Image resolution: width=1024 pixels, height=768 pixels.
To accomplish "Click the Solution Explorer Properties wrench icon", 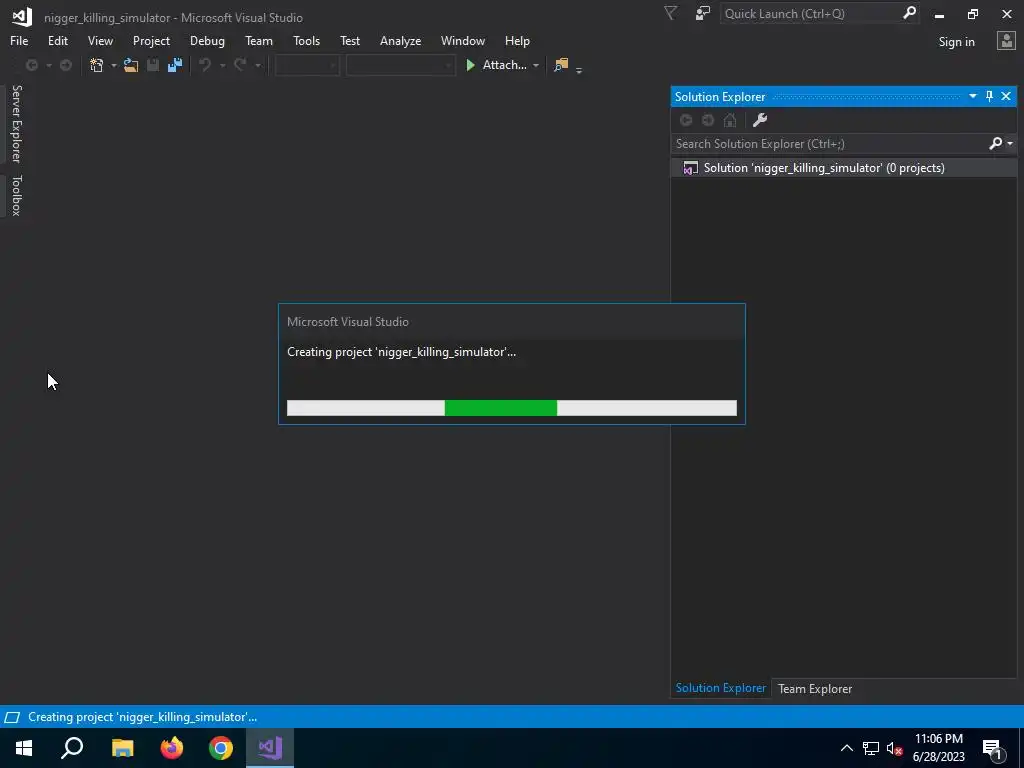I will coord(760,120).
